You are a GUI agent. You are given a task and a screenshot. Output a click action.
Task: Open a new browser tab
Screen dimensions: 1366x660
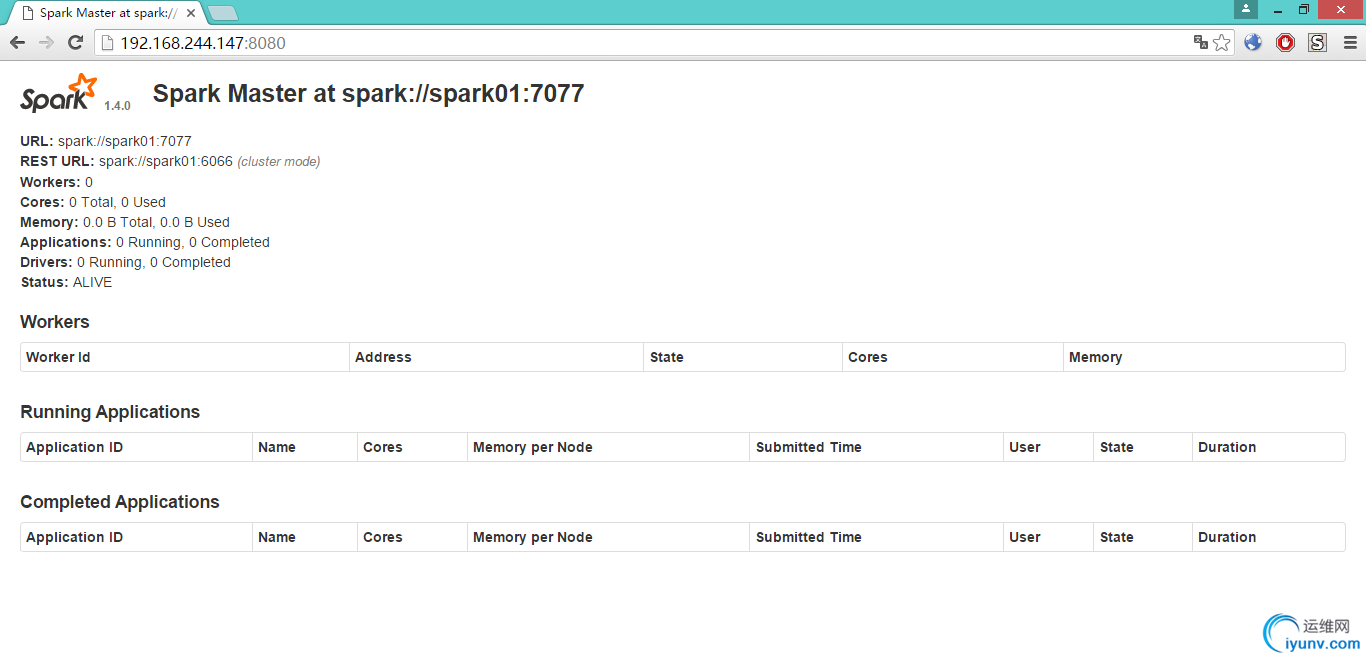(x=223, y=13)
